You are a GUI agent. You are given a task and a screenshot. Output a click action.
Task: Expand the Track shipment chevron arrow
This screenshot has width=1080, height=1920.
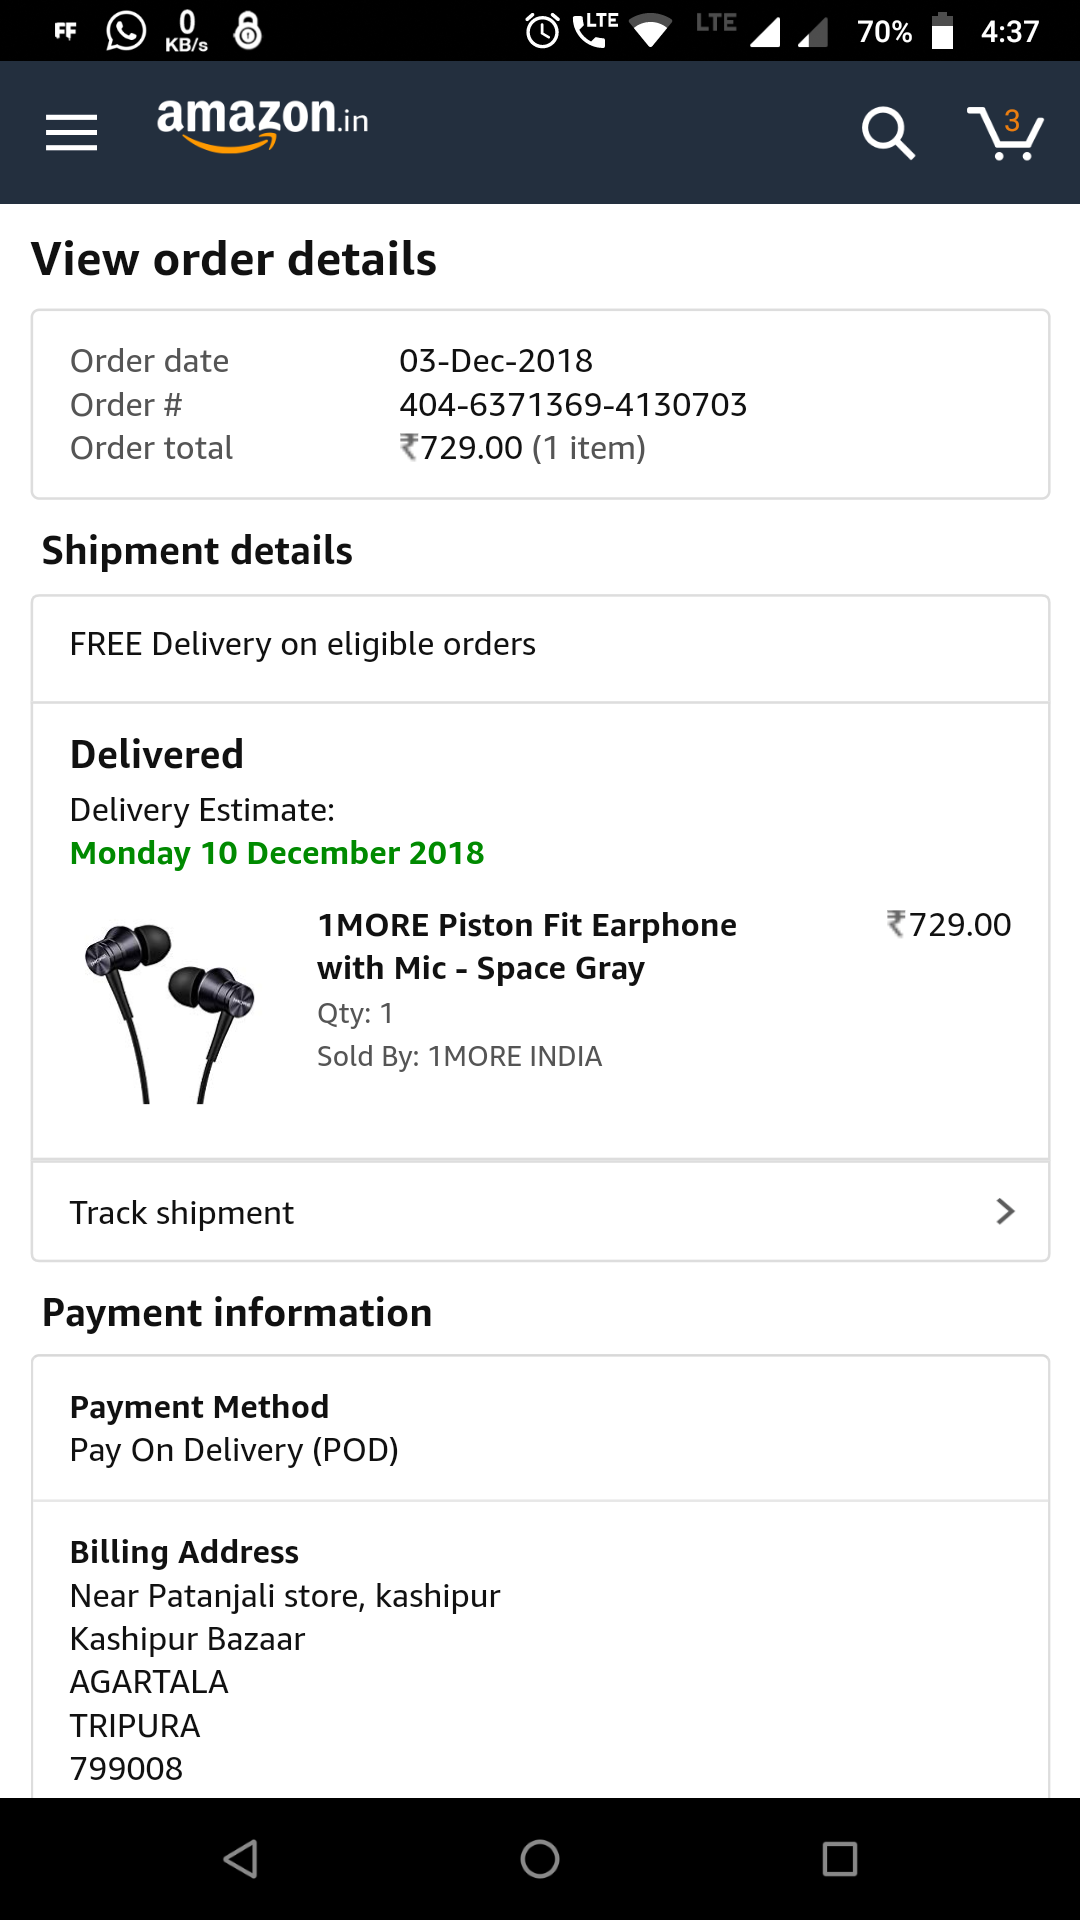[x=1005, y=1212]
